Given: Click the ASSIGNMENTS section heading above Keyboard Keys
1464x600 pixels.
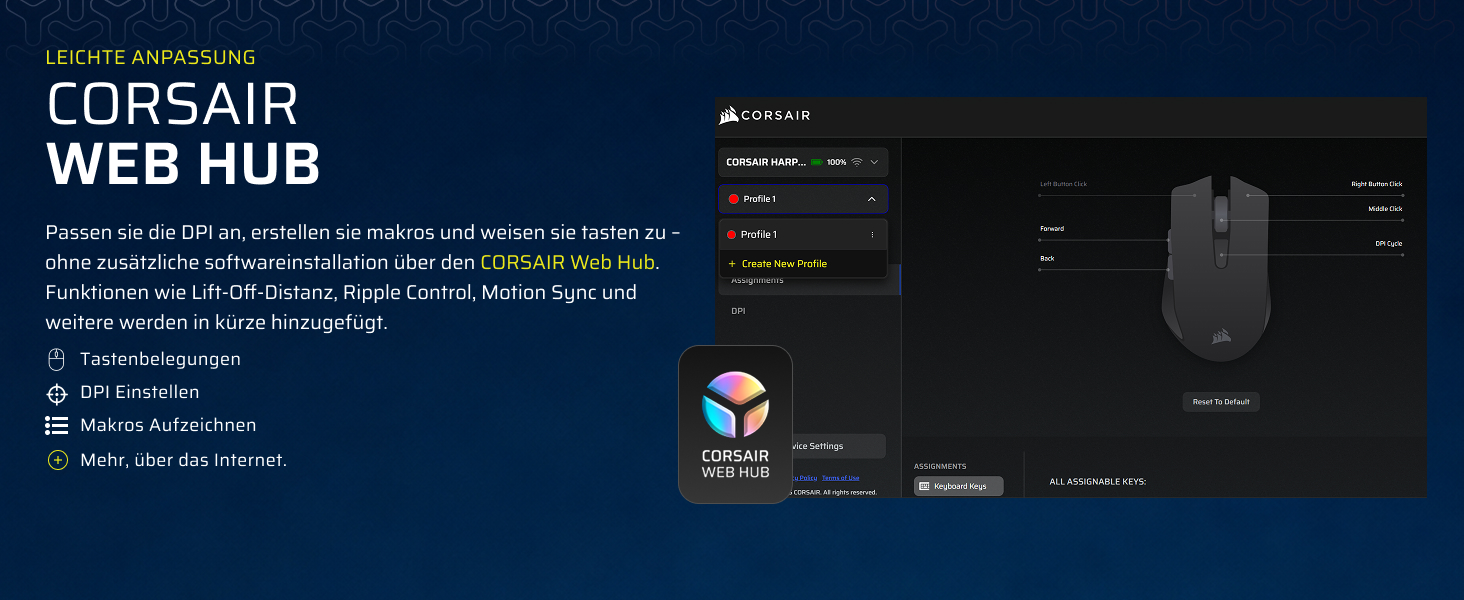Looking at the screenshot, I should 940,466.
